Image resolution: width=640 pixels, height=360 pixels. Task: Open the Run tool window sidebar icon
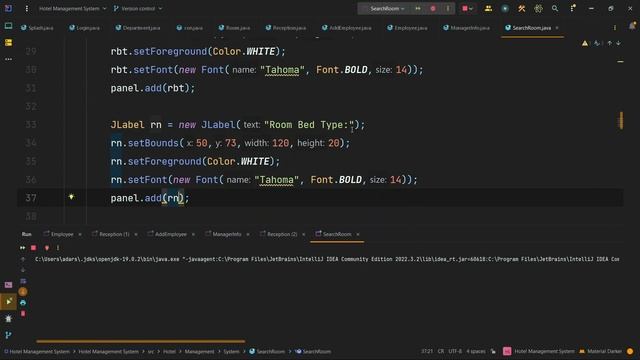8,302
